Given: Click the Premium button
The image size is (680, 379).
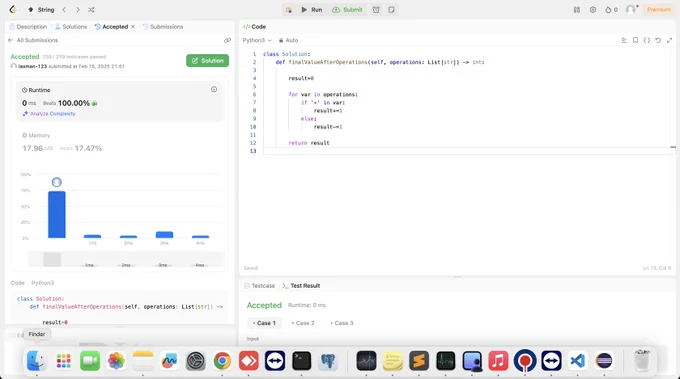Looking at the screenshot, I should click(658, 10).
